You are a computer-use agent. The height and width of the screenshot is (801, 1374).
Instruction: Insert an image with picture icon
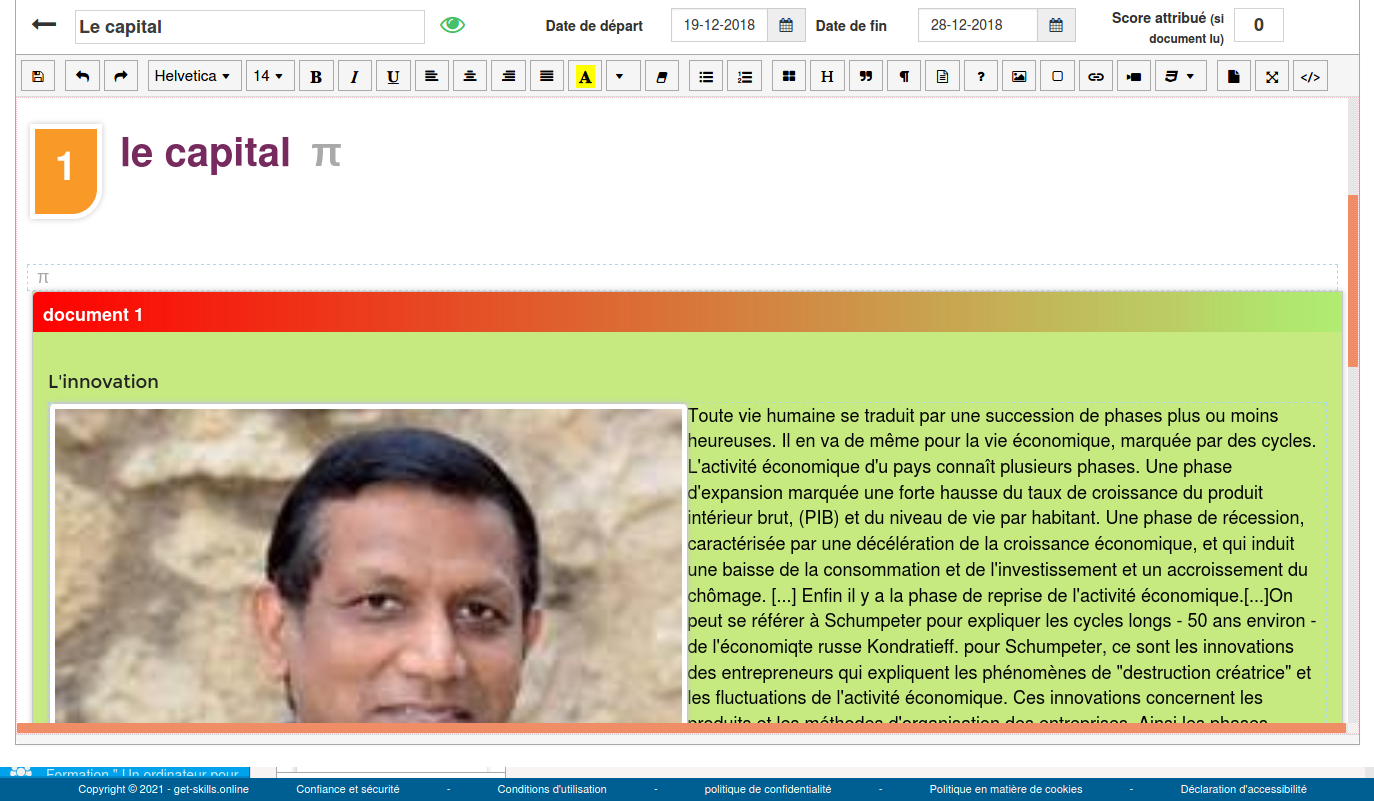pyautogui.click(x=1019, y=76)
